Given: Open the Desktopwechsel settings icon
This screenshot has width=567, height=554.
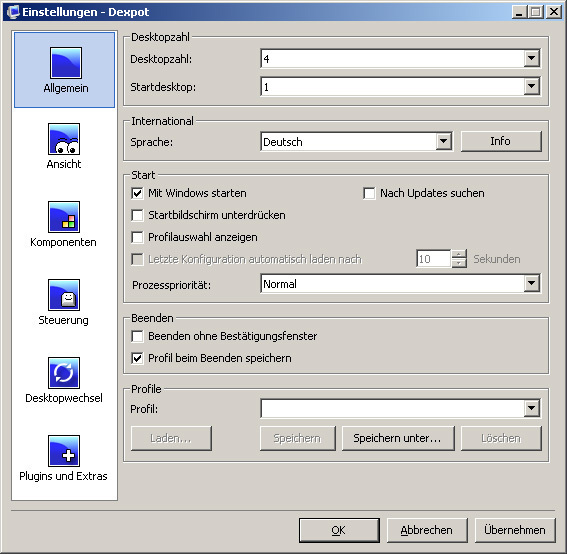Looking at the screenshot, I should tap(64, 373).
